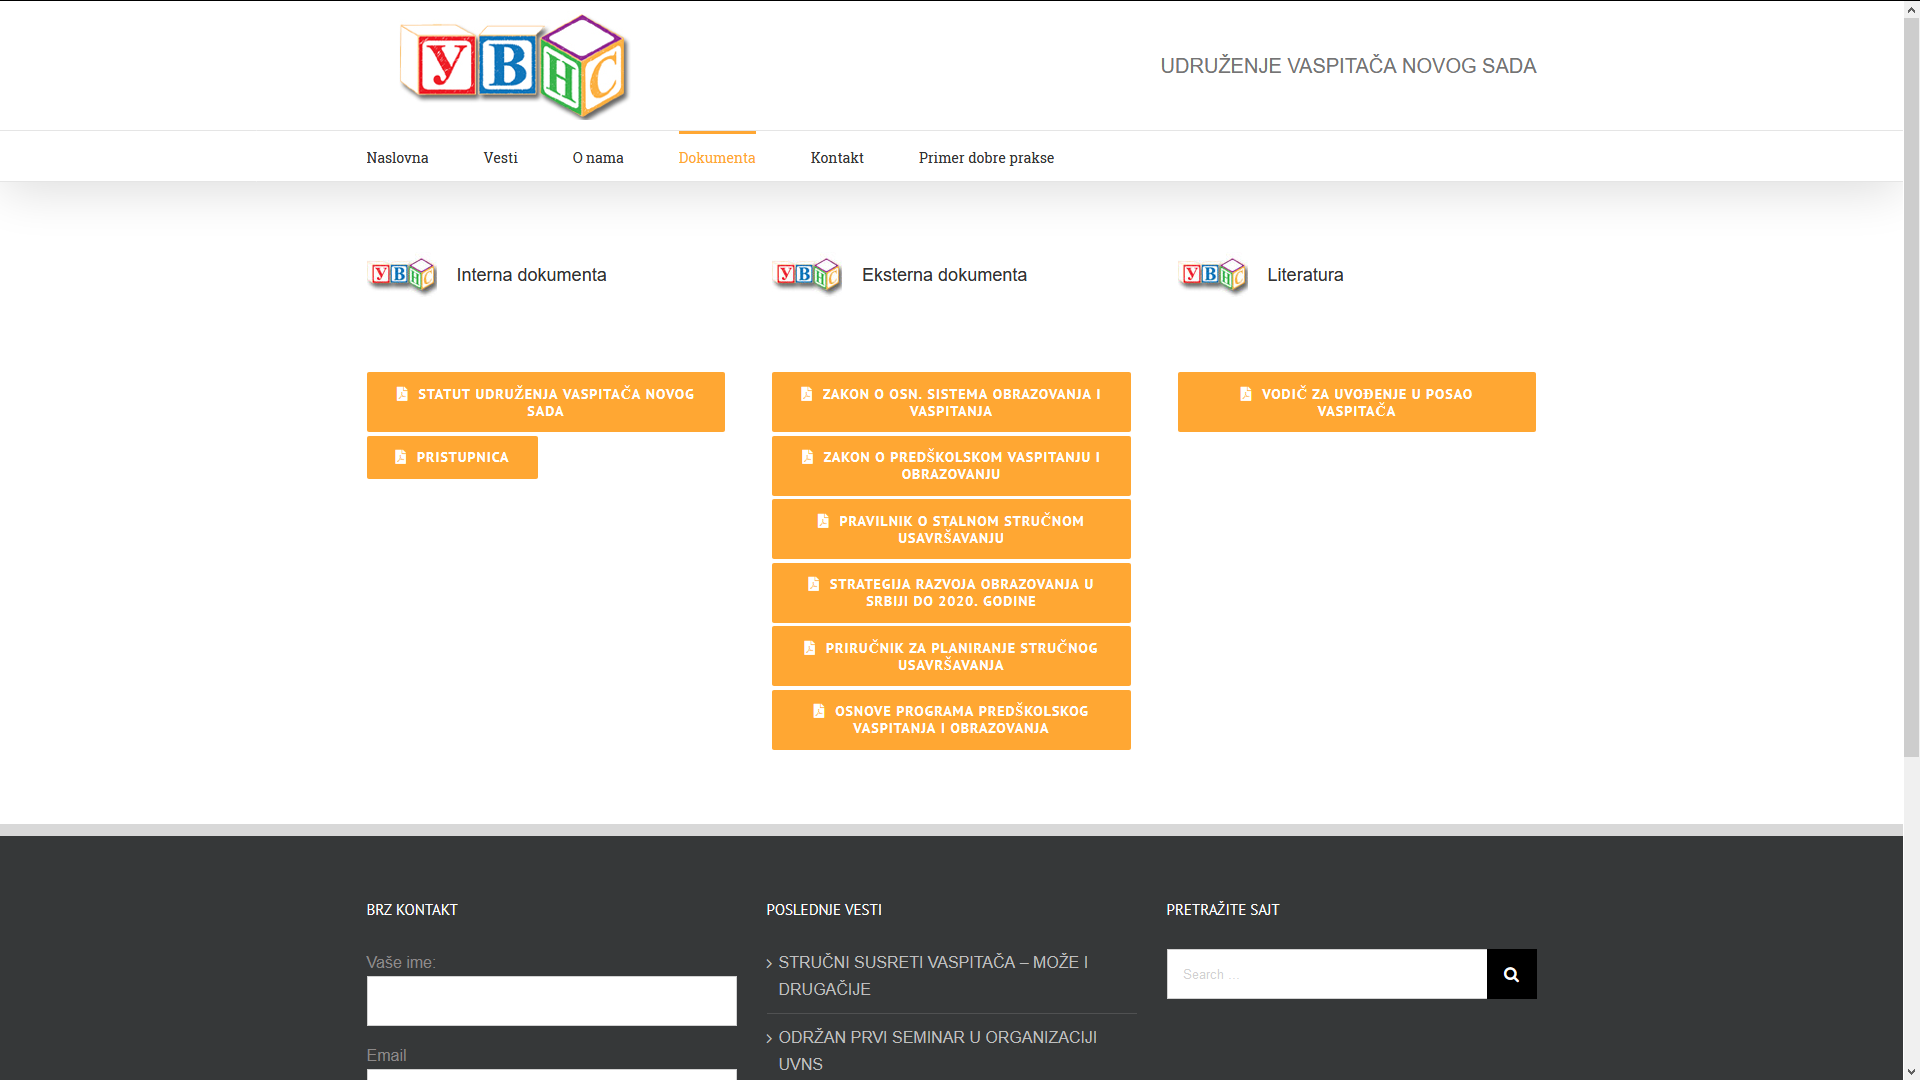Click the PDF icon on the Pristupnica button
The image size is (1920, 1080).
pyautogui.click(x=401, y=457)
